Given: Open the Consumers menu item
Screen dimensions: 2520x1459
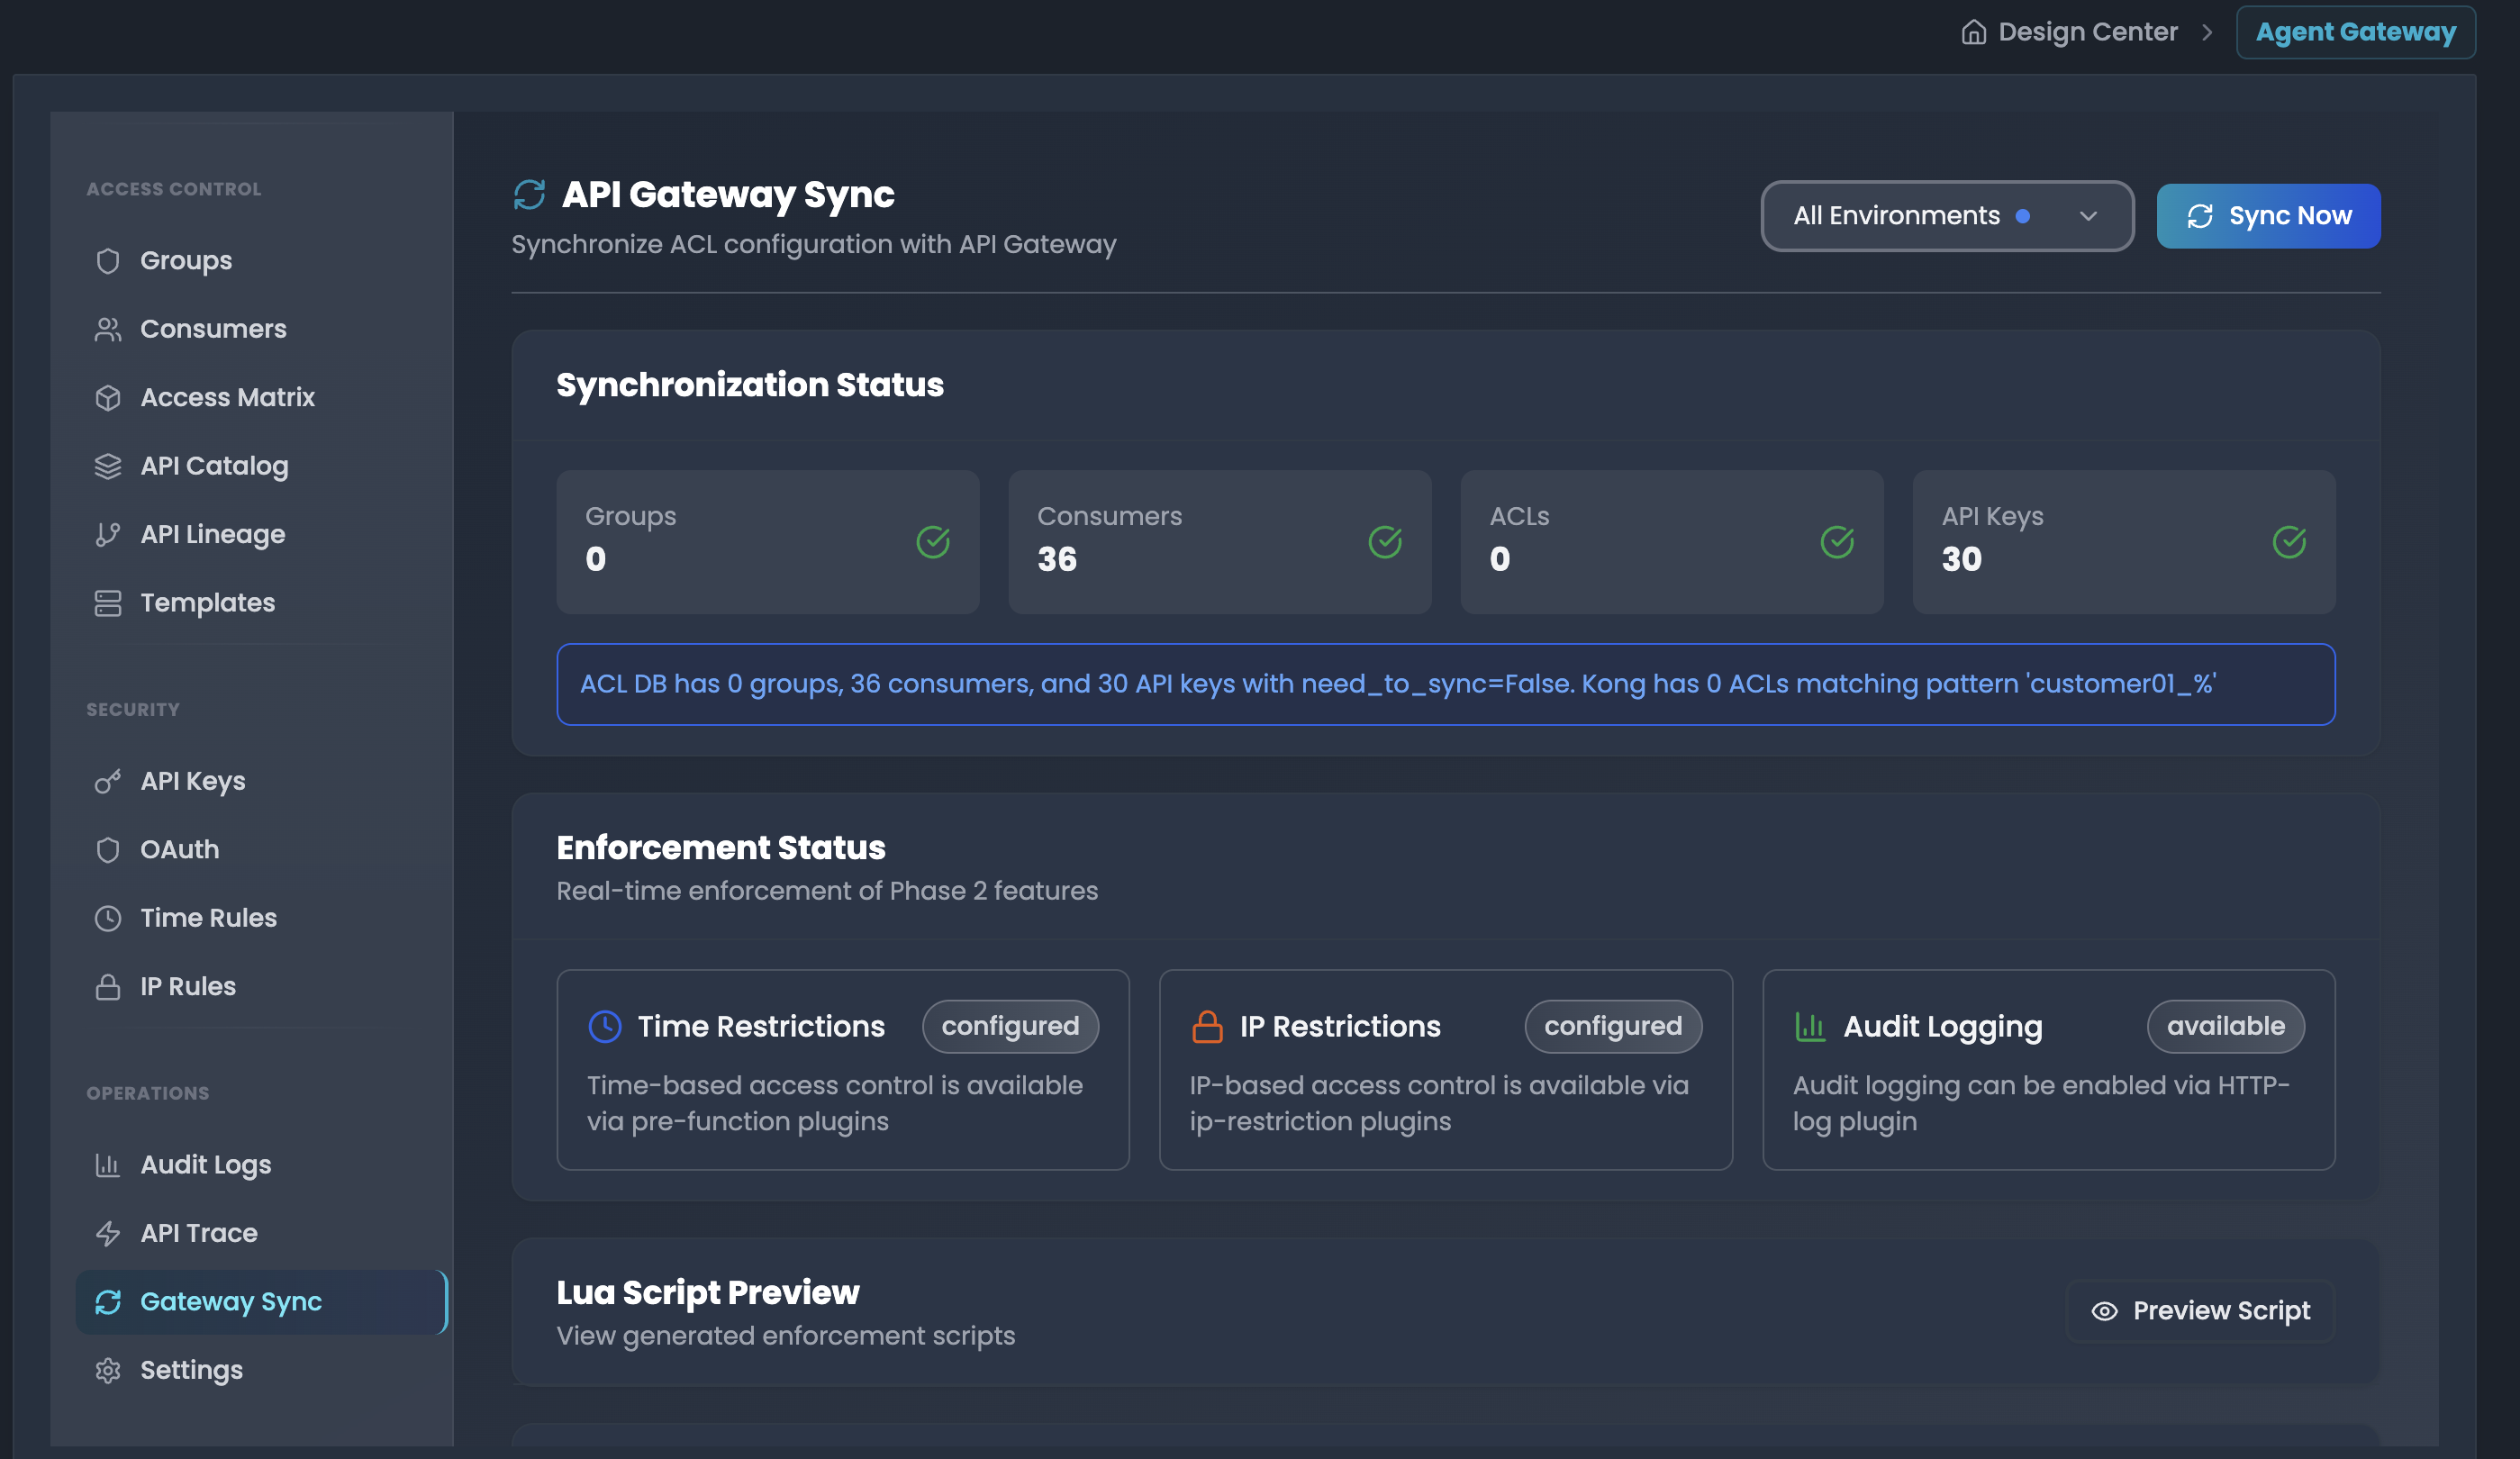Looking at the screenshot, I should (261, 329).
